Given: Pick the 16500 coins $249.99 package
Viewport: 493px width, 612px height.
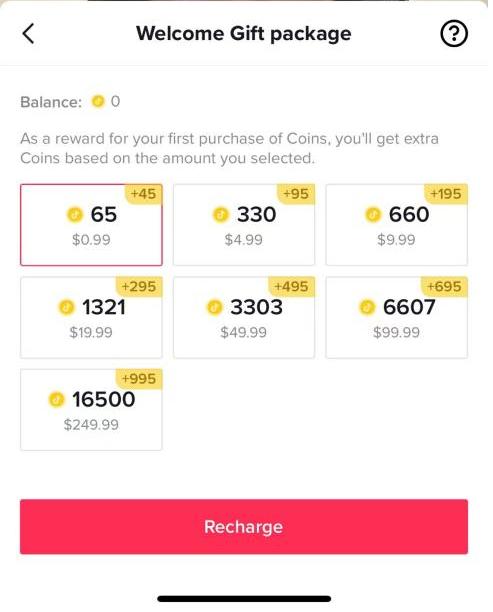Looking at the screenshot, I should tap(91, 410).
